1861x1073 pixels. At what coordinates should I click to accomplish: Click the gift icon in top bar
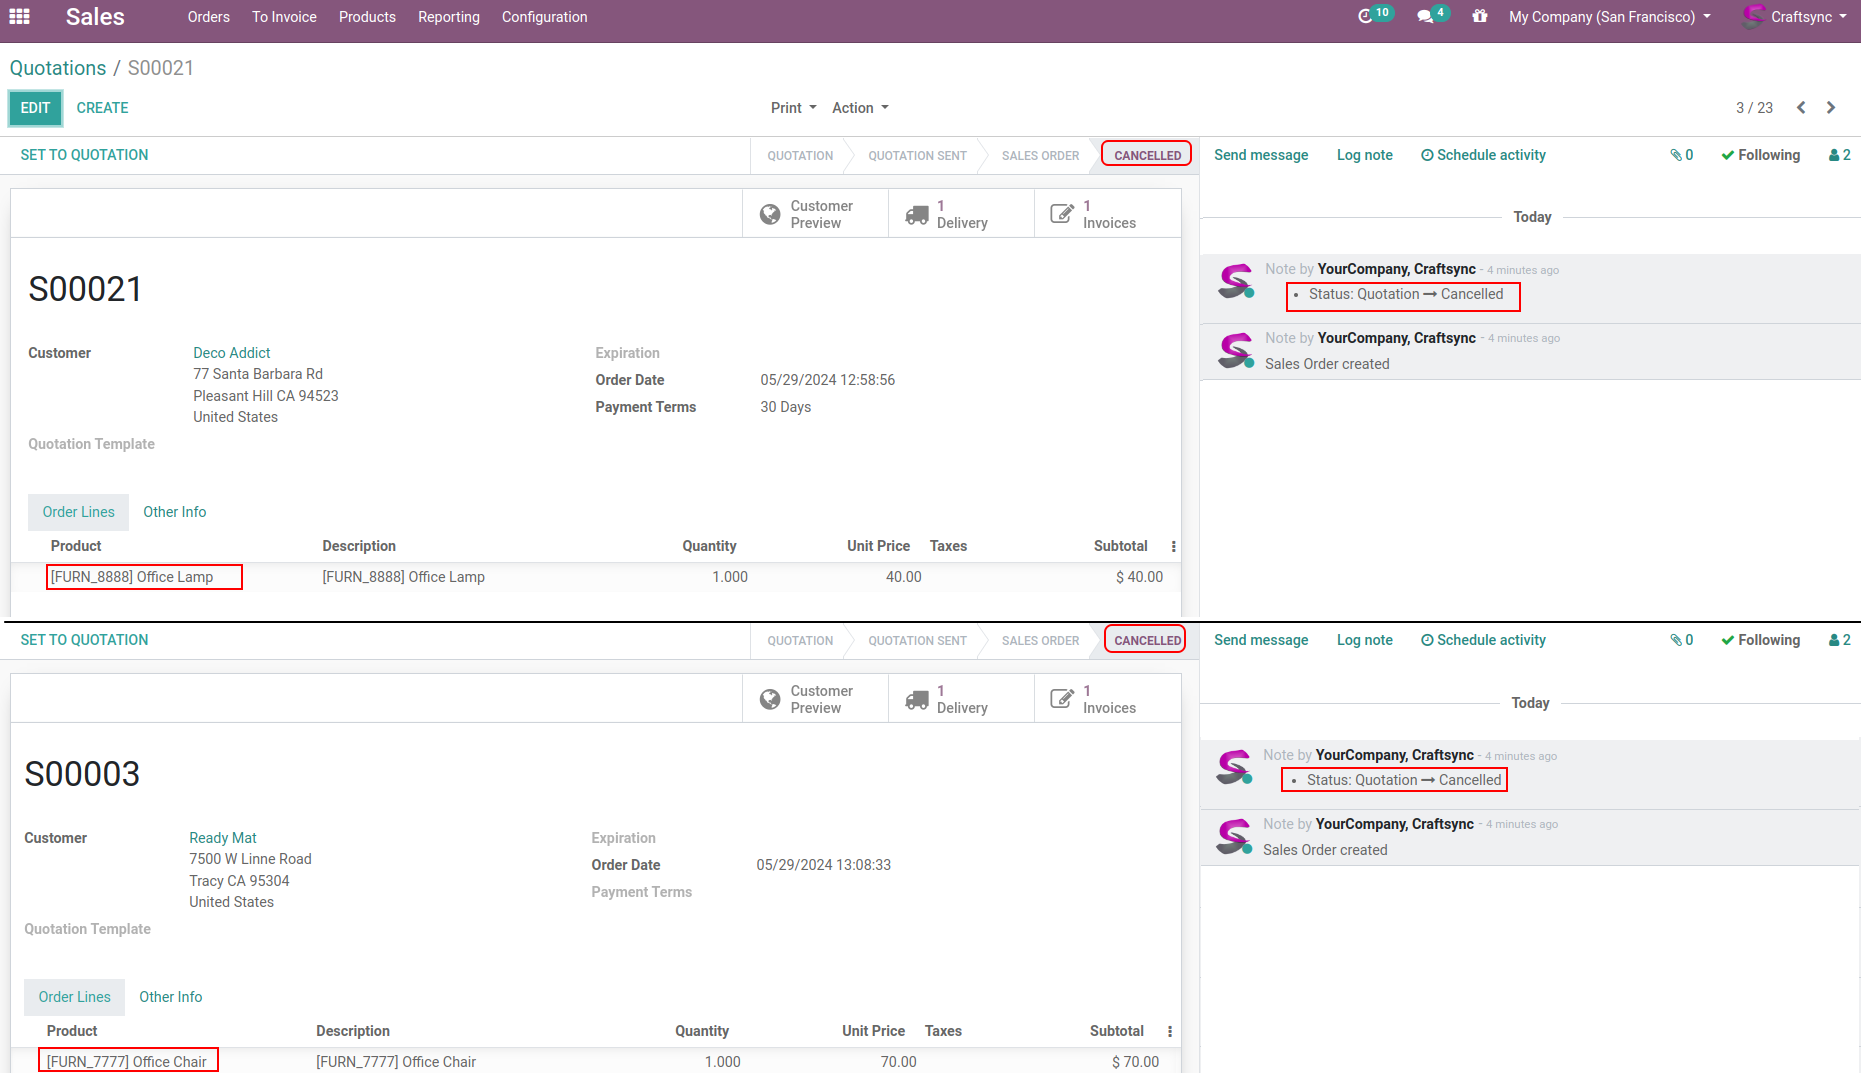[x=1480, y=17]
